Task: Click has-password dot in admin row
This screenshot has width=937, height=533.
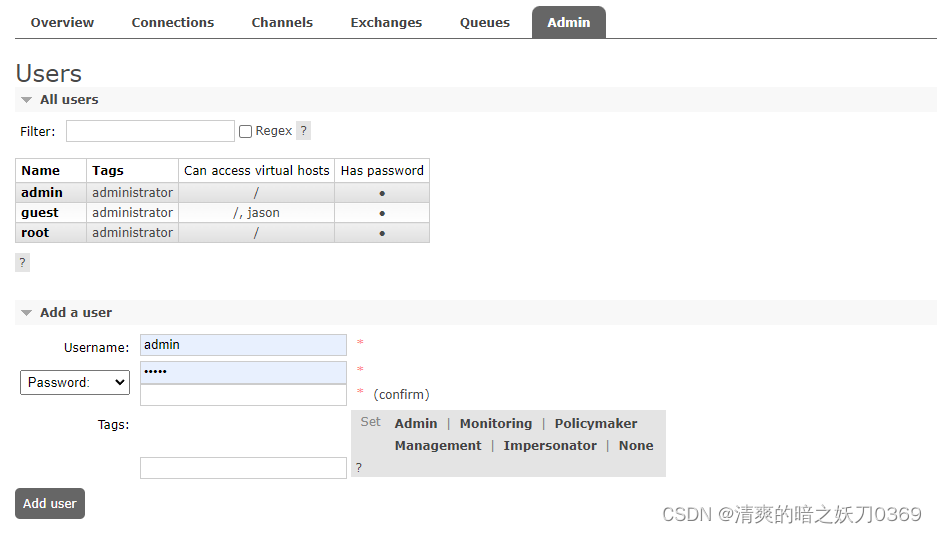Action: [x=382, y=193]
